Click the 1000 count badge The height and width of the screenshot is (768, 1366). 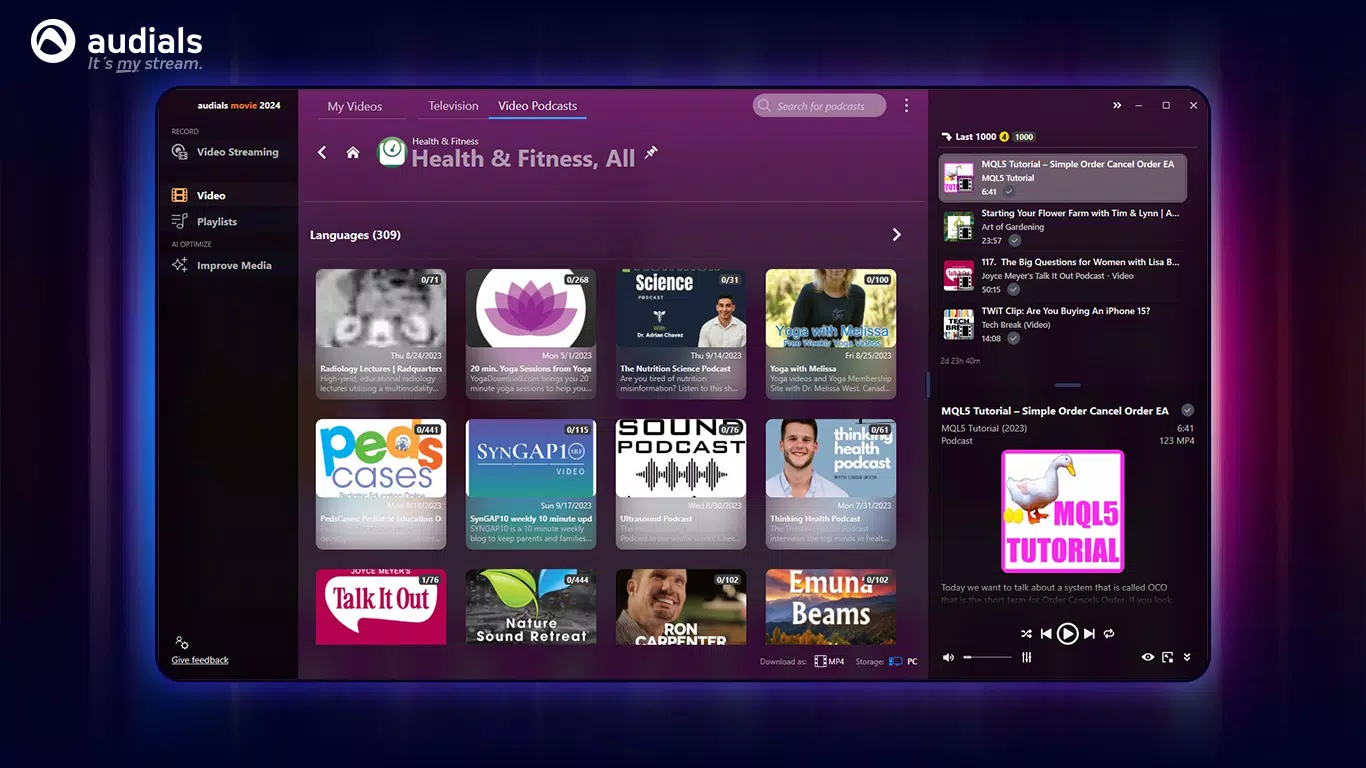pyautogui.click(x=1024, y=137)
